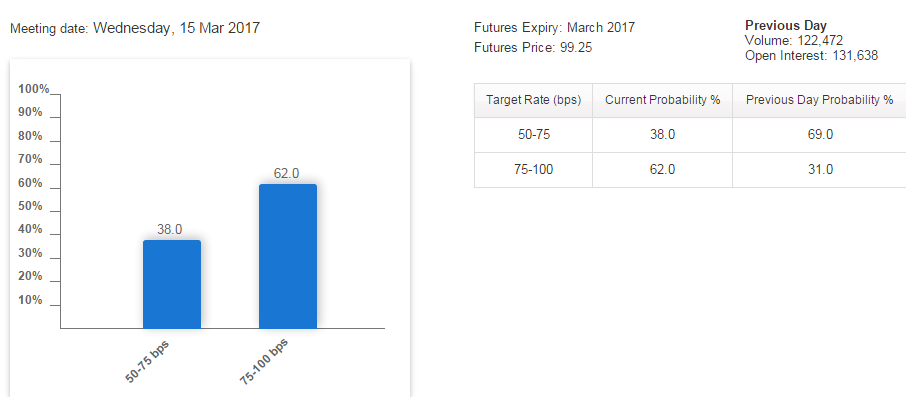Click the Previous Day Probability % header
The height and width of the screenshot is (397, 906).
819,100
